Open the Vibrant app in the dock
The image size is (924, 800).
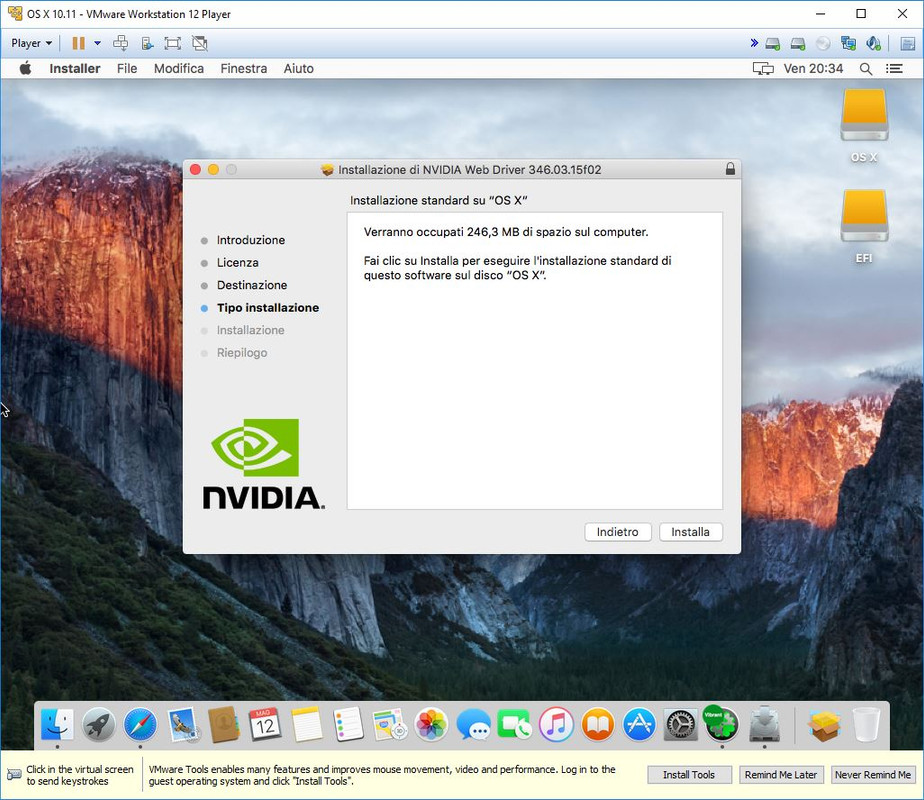point(721,723)
